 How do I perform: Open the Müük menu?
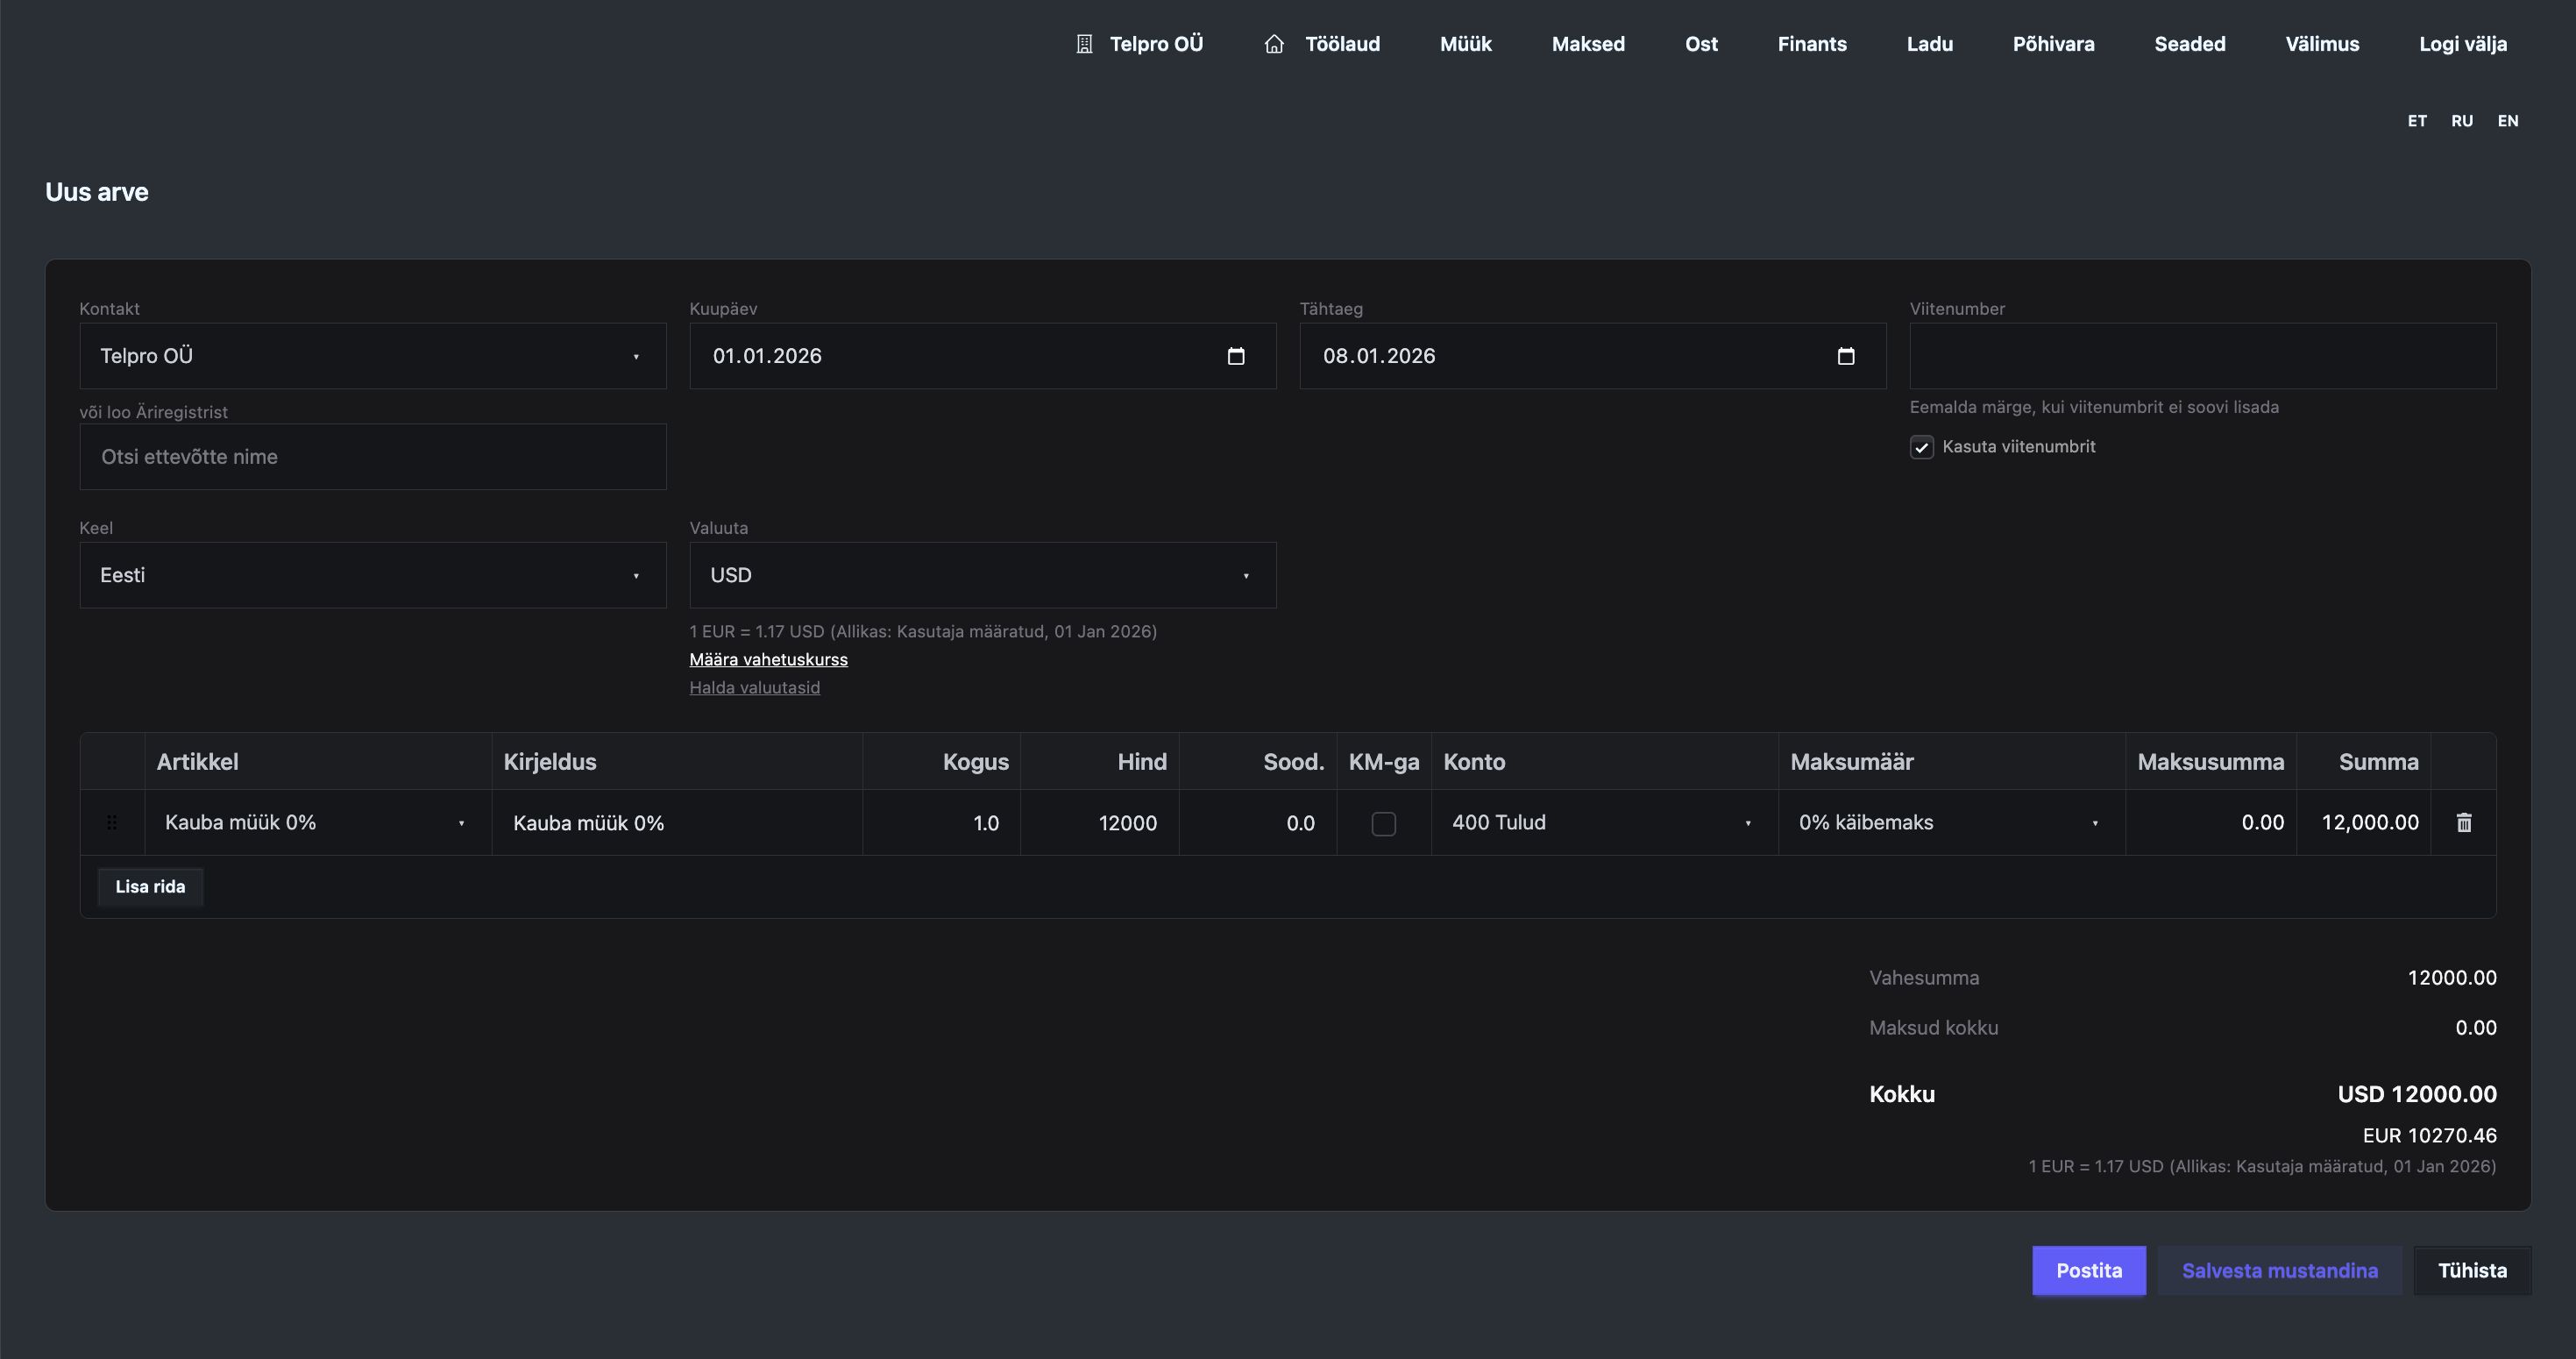point(1465,44)
